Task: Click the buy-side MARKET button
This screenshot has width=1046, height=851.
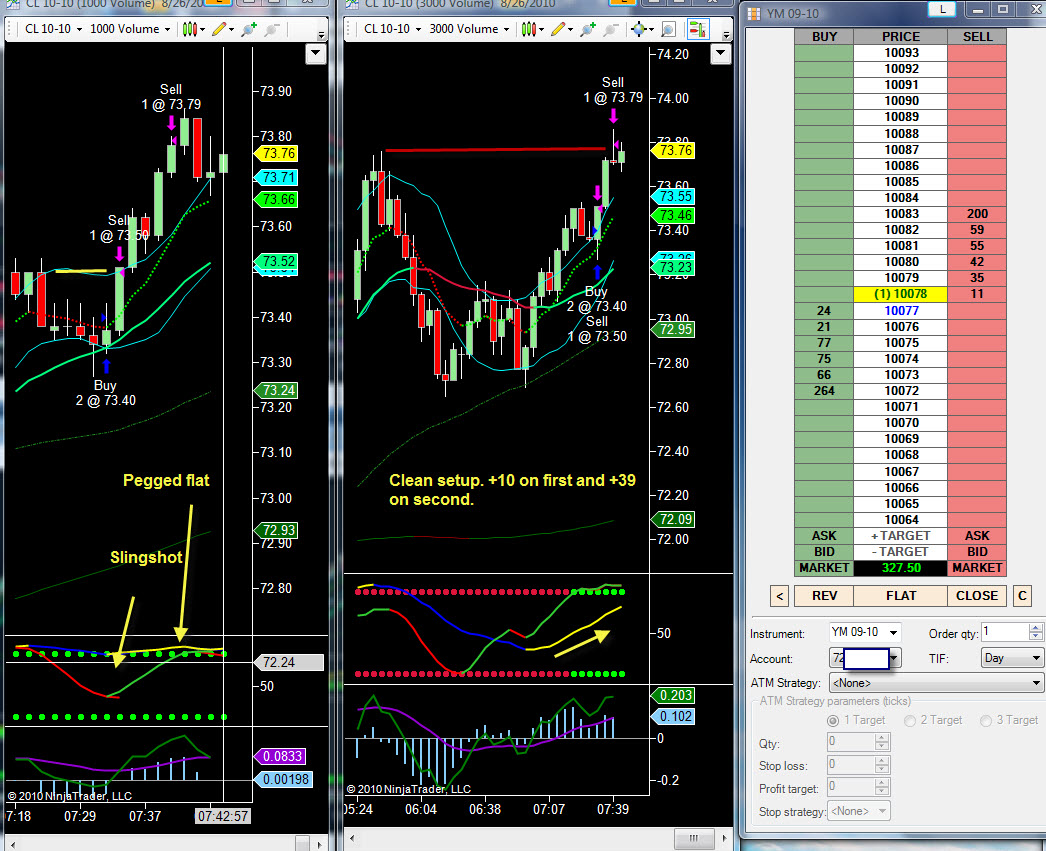Action: tap(824, 568)
